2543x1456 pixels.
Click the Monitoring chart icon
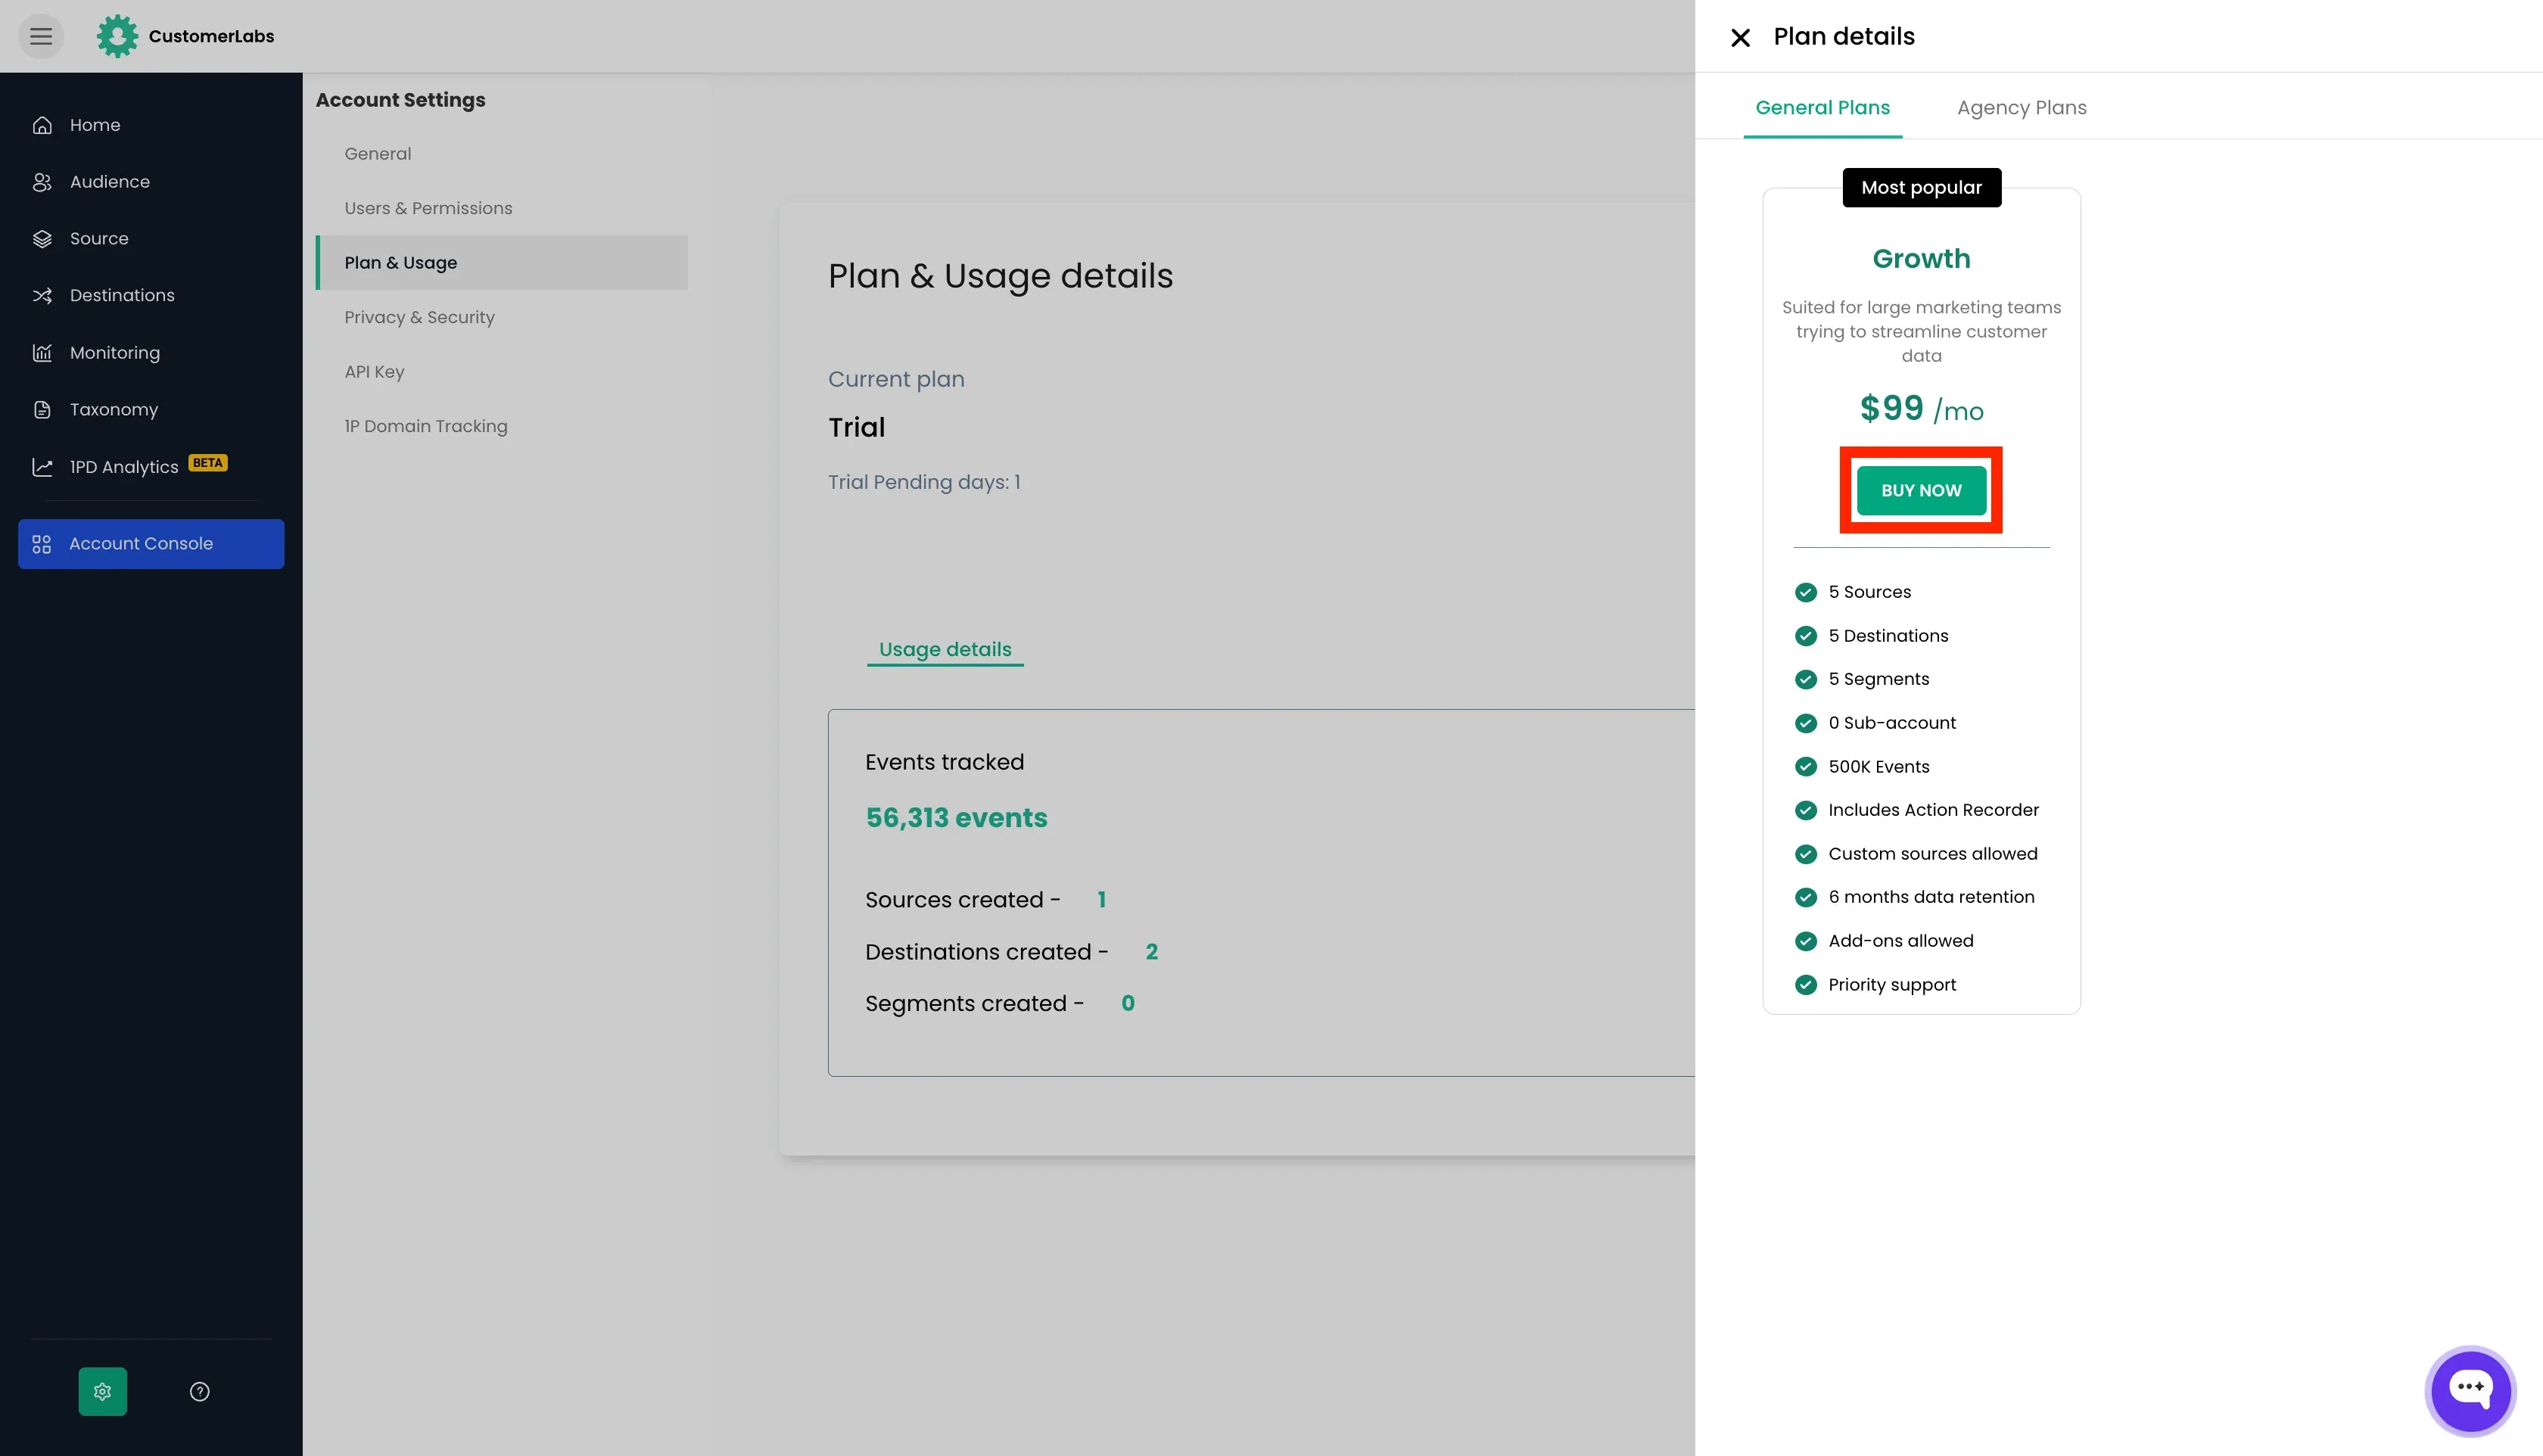pyautogui.click(x=42, y=353)
